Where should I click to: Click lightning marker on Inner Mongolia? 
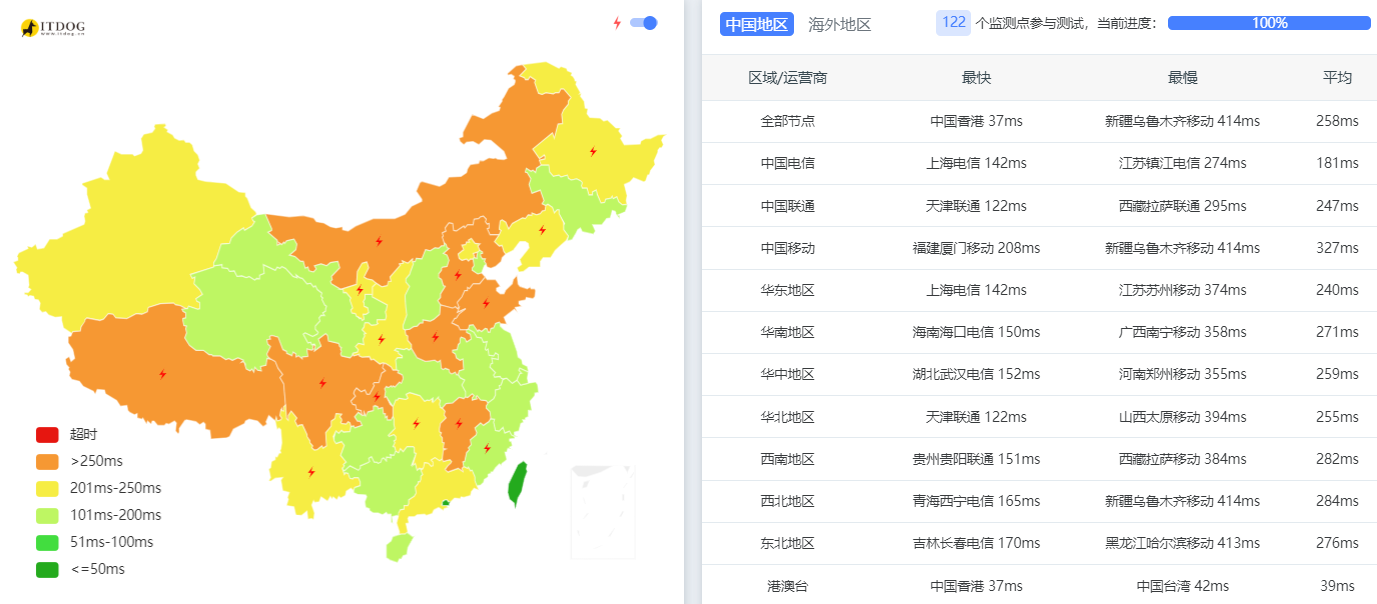click(x=379, y=241)
